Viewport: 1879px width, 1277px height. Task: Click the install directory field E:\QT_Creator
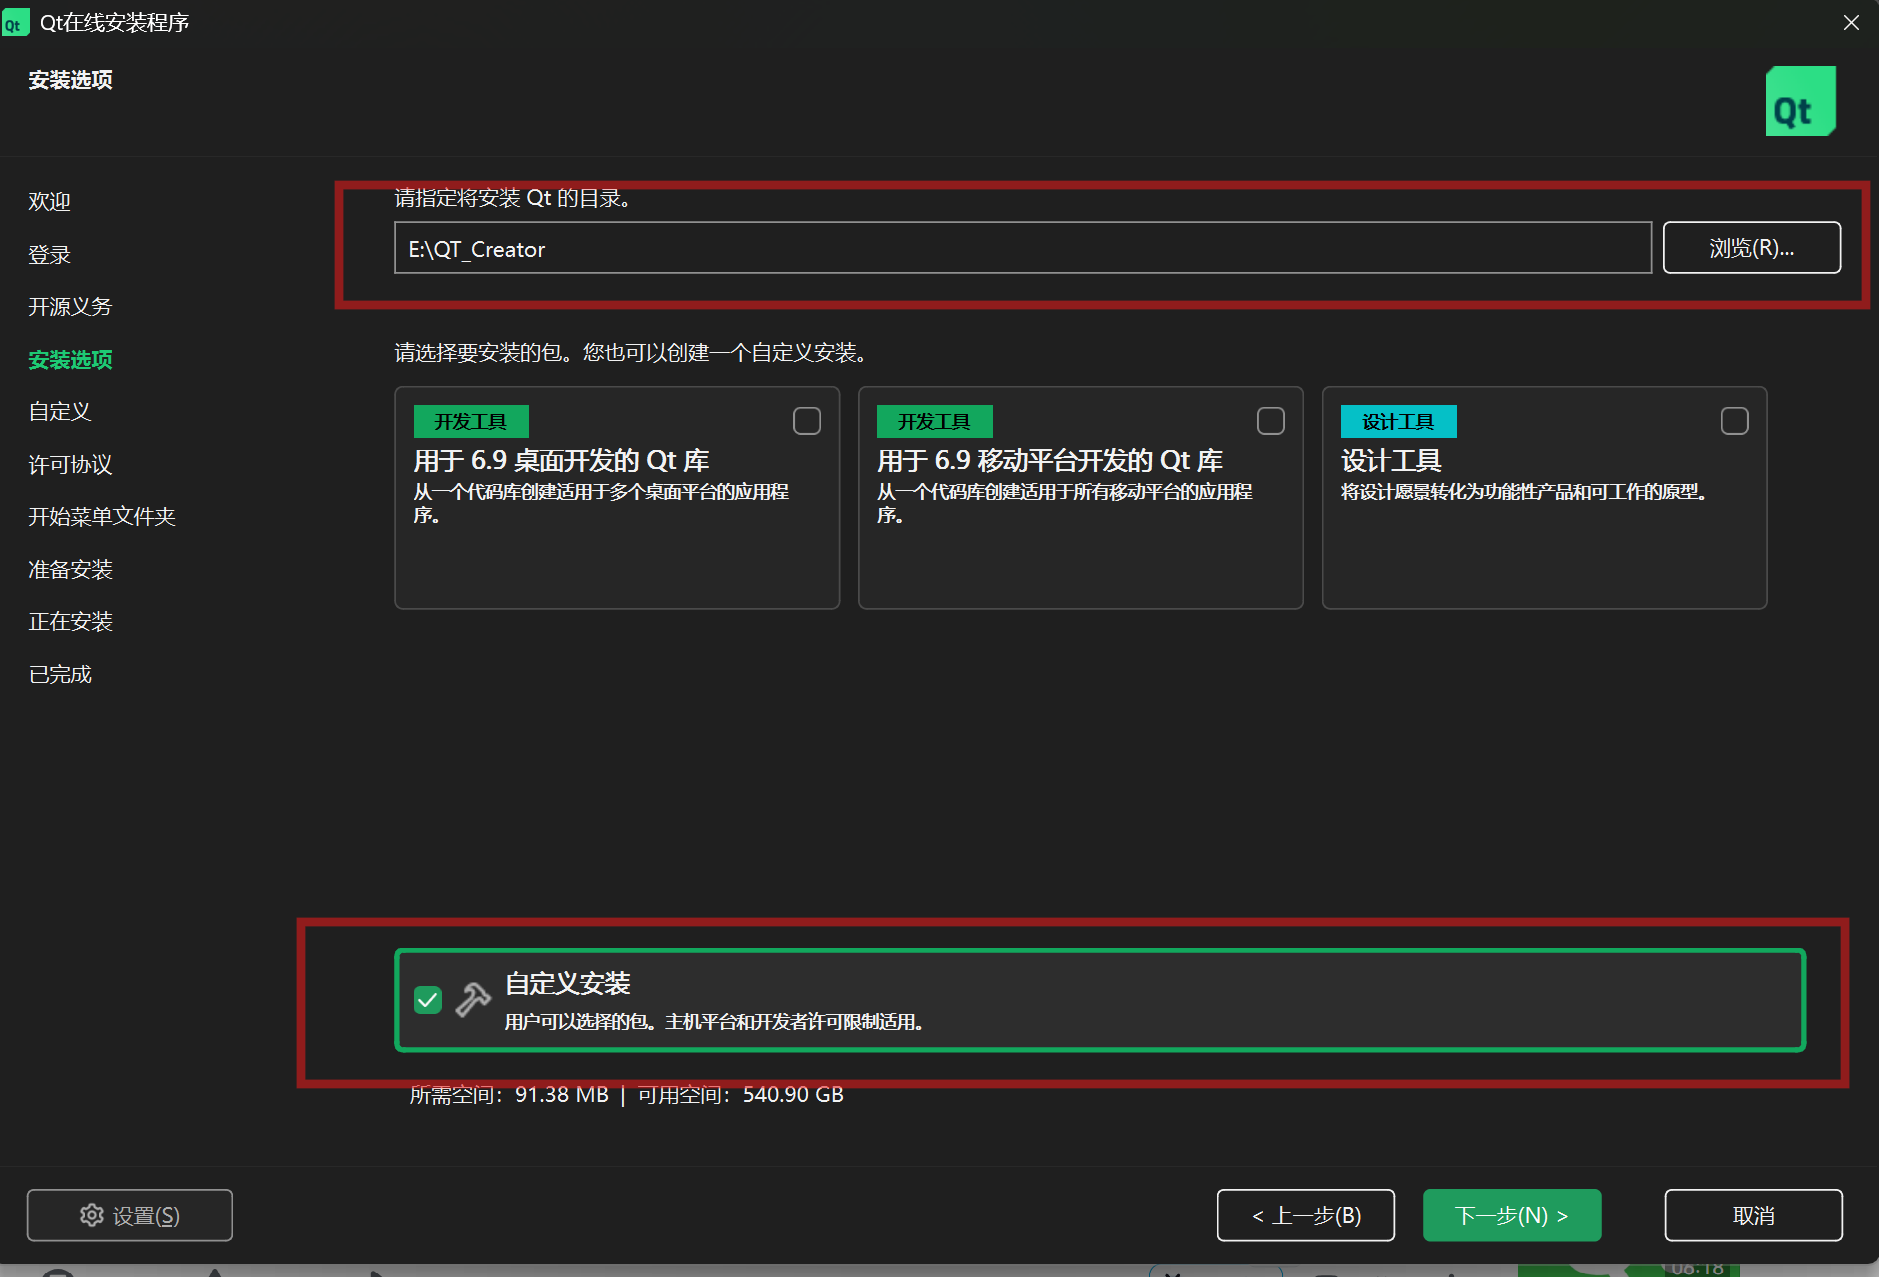point(1022,247)
